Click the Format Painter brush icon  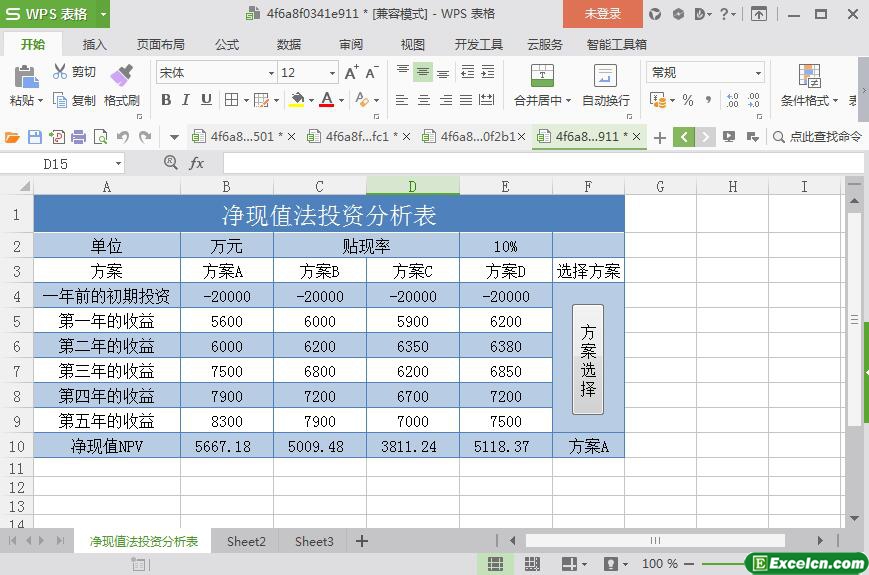click(121, 76)
